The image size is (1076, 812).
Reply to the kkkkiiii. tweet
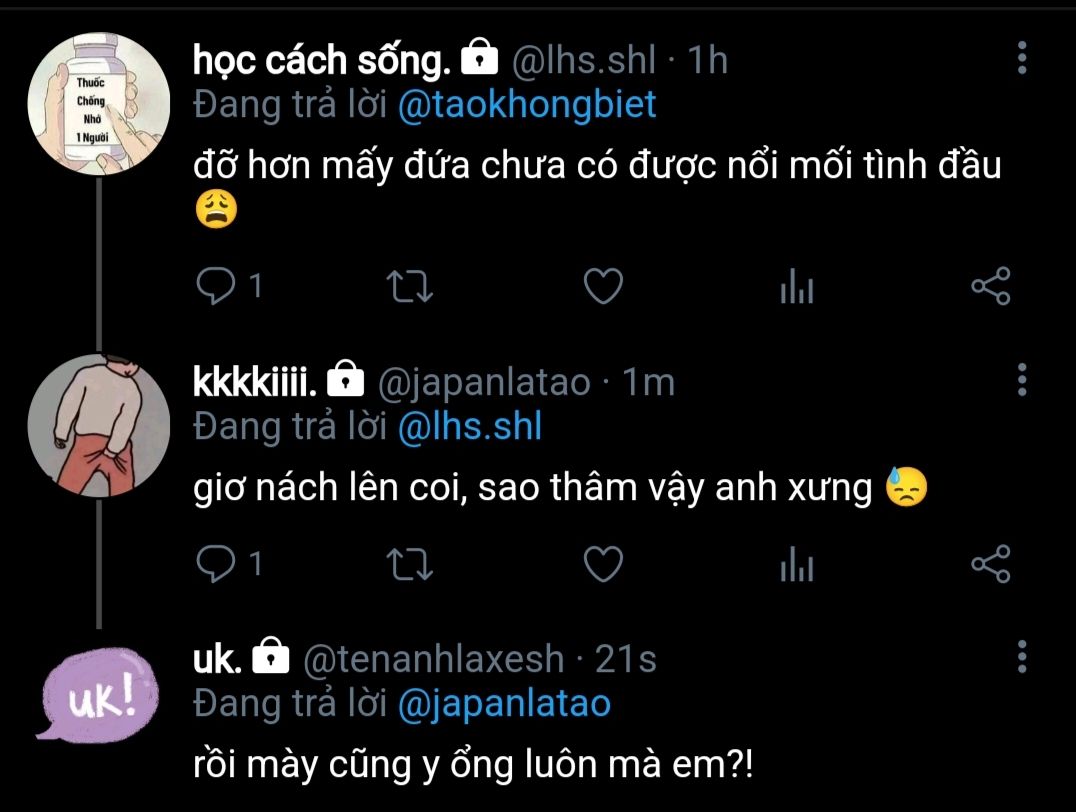point(213,565)
